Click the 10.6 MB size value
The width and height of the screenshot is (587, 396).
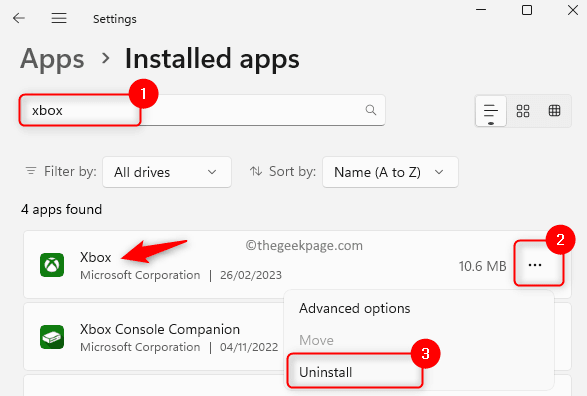[482, 266]
